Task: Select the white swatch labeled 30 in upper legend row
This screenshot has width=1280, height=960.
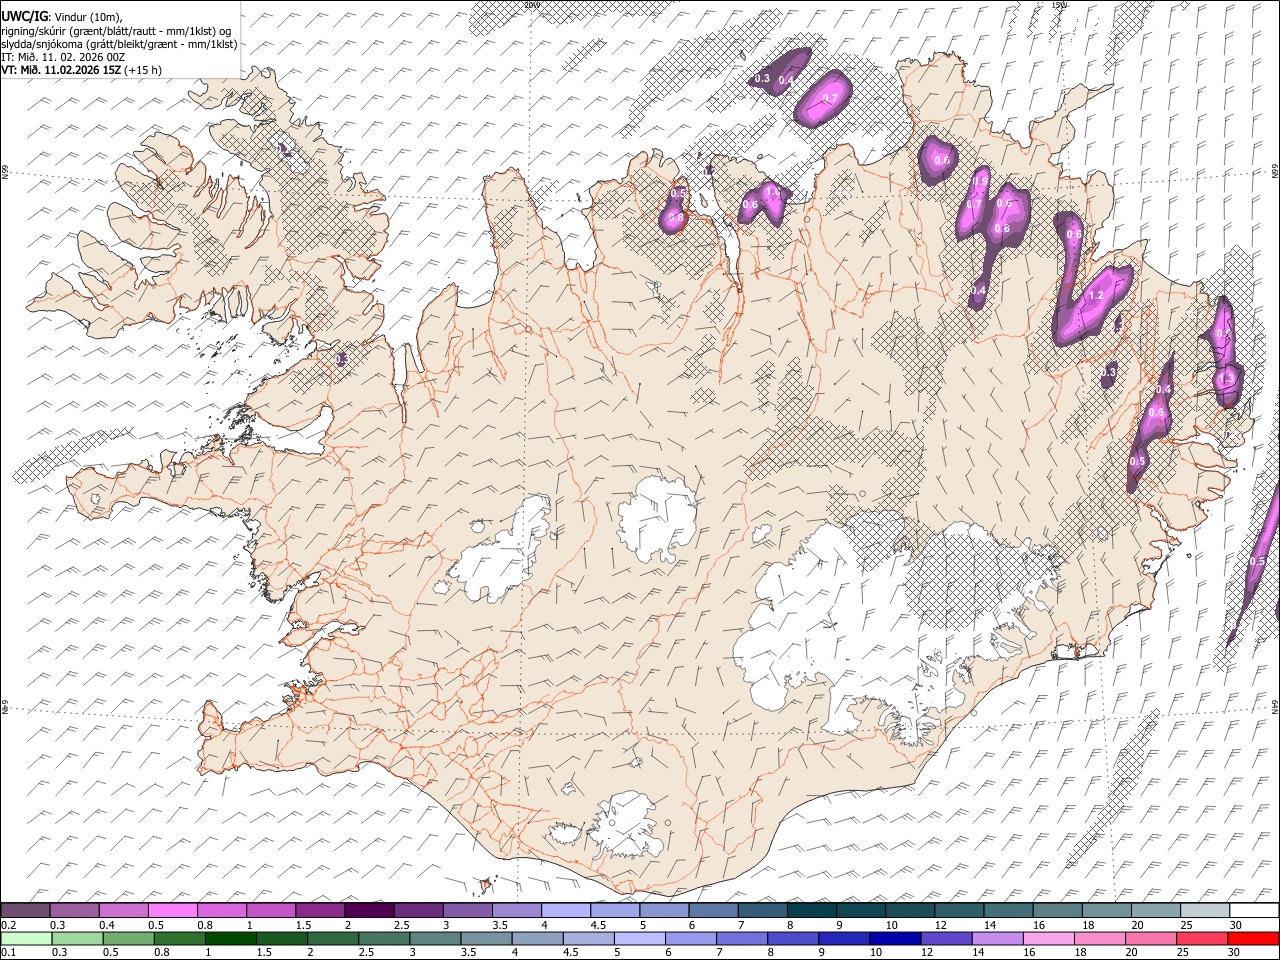Action: [x=1254, y=911]
